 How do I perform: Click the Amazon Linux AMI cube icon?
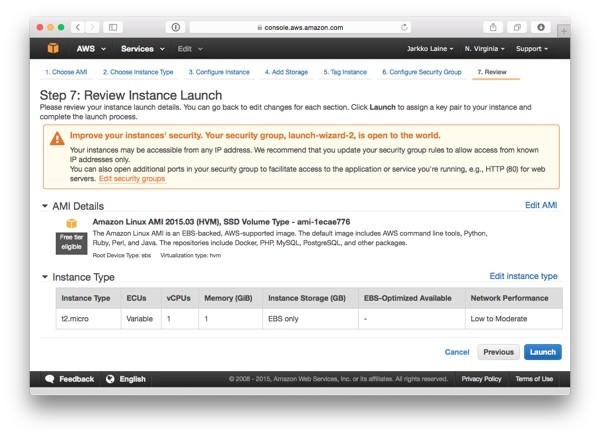click(x=72, y=223)
